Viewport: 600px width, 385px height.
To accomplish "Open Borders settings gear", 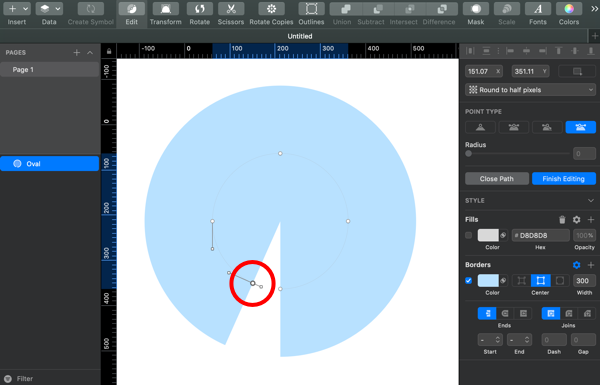I will (x=576, y=265).
